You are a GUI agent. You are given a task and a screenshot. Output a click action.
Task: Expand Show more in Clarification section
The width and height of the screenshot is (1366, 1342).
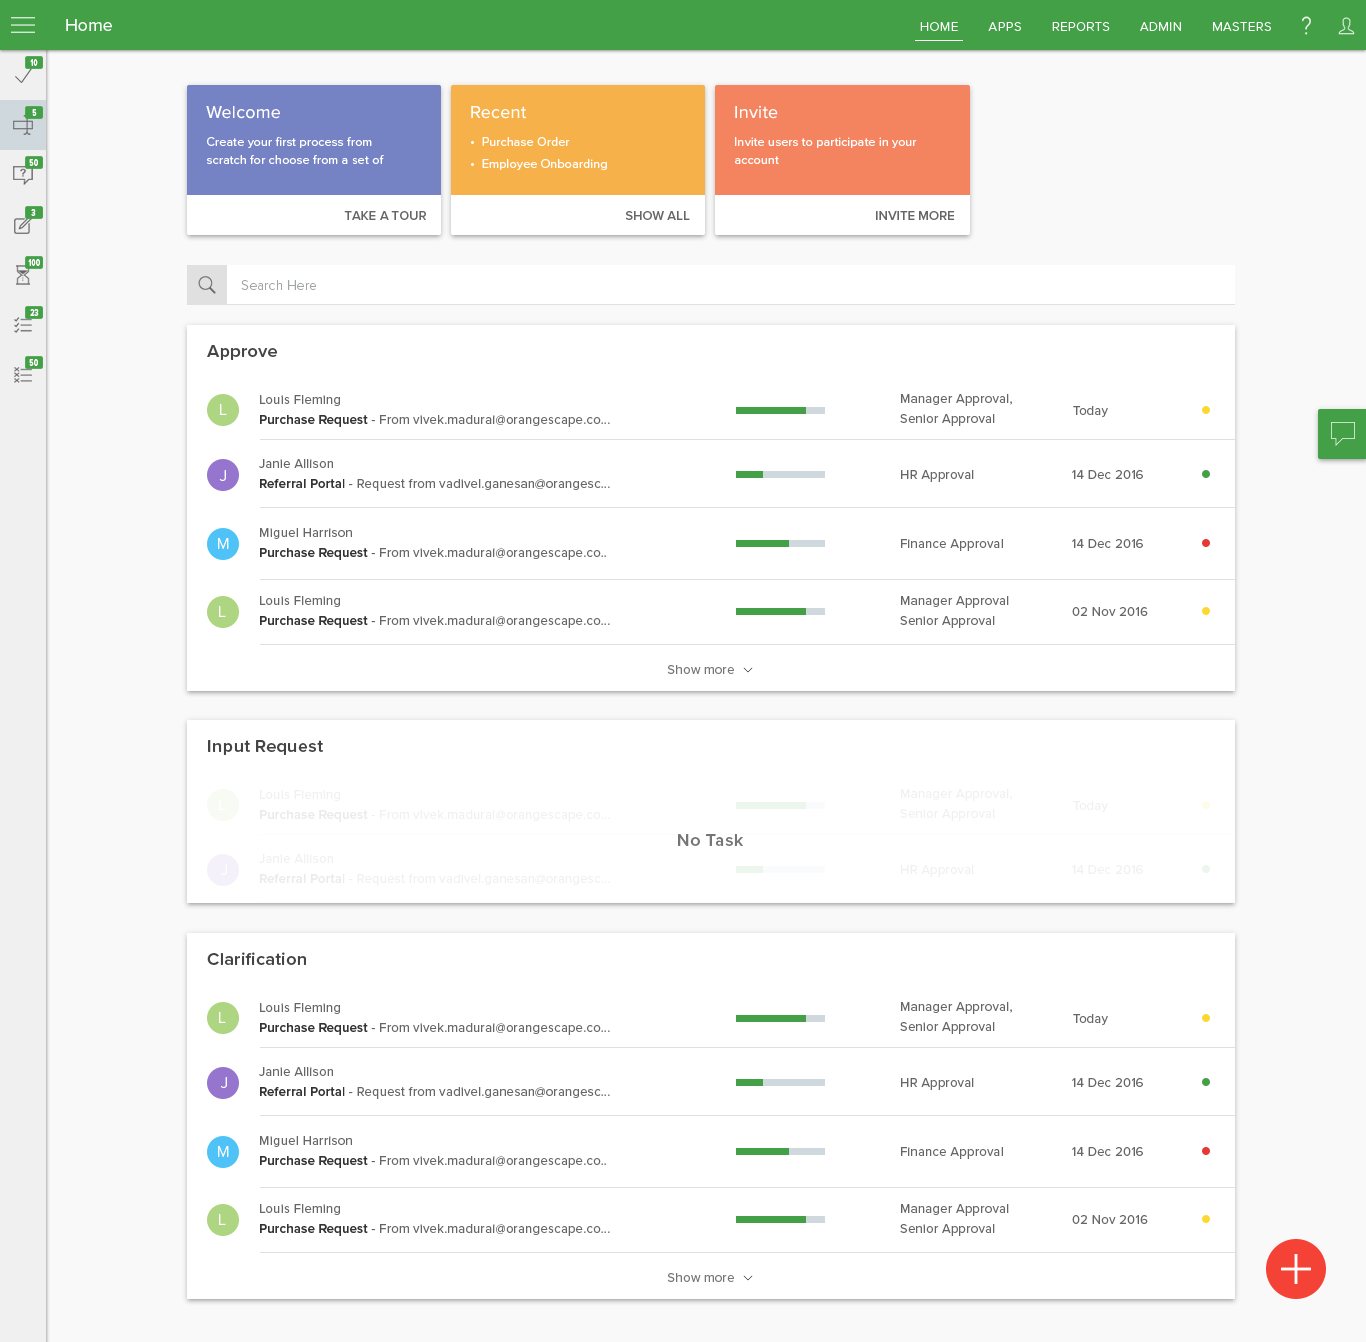[709, 1278]
